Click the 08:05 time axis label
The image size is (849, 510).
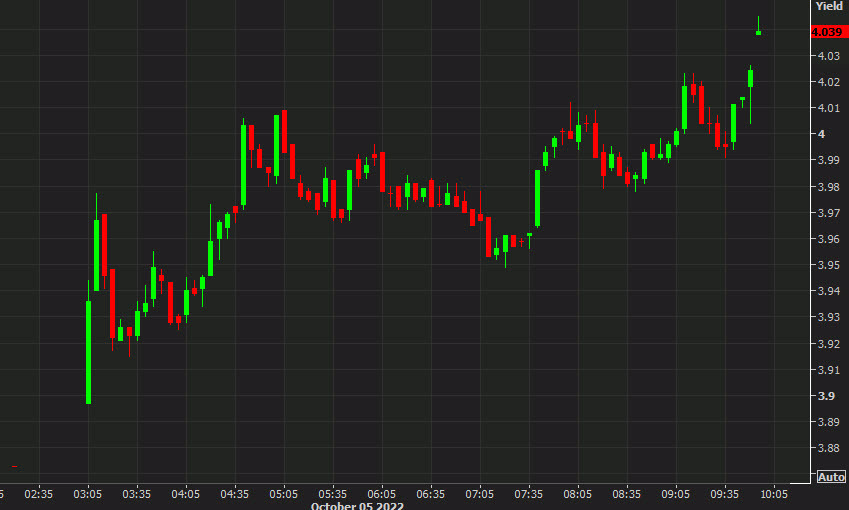578,494
